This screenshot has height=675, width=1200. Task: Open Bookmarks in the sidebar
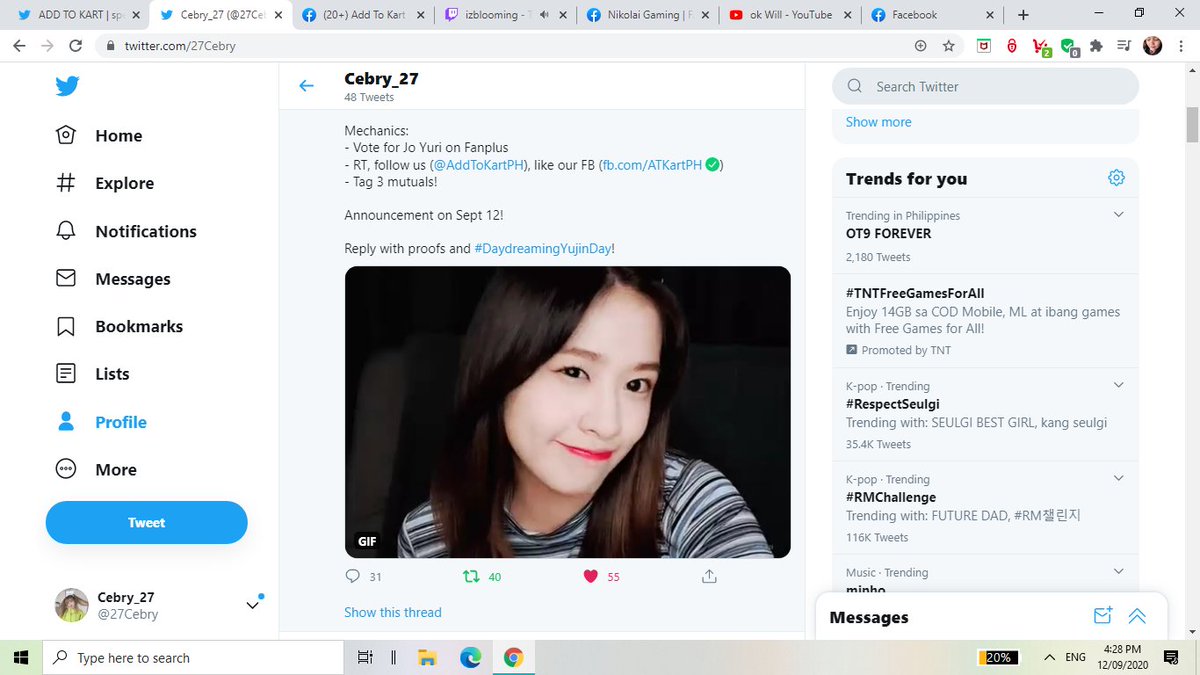(x=119, y=326)
